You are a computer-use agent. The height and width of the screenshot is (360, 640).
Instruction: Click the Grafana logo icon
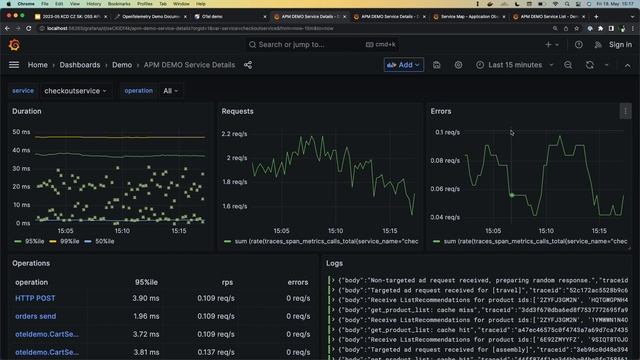point(14,45)
